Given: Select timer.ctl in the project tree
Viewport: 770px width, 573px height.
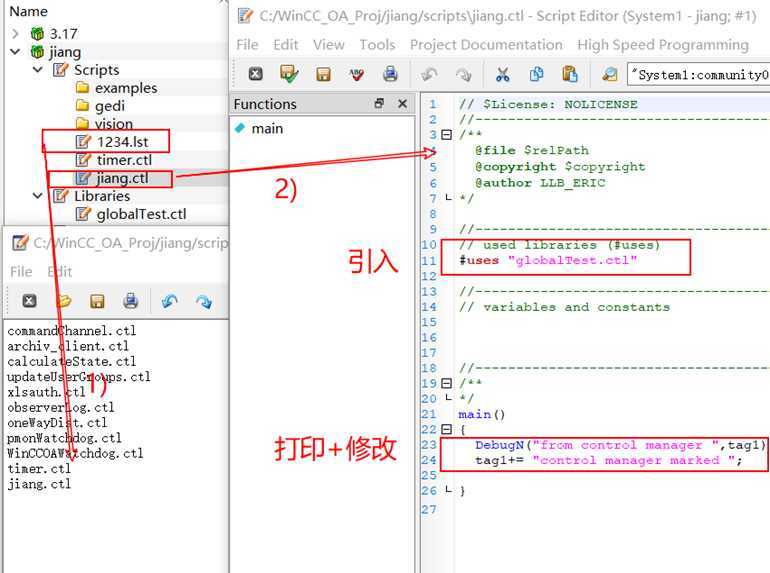Looking at the screenshot, I should 124,160.
